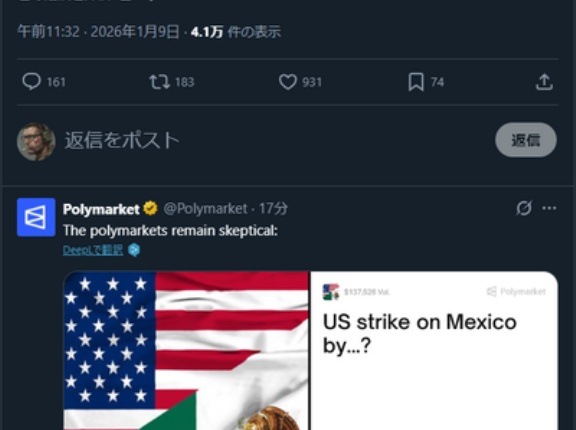Open the @Polymarket handle link

pyautogui.click(x=205, y=209)
